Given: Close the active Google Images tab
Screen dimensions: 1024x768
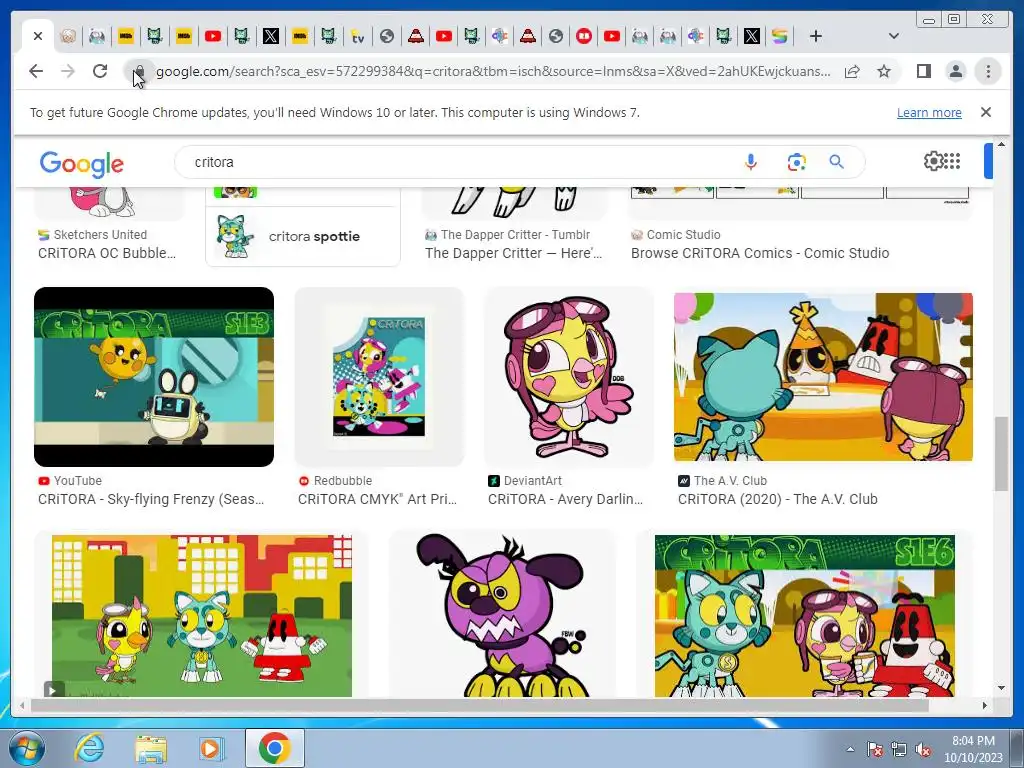Looking at the screenshot, I should 38,37.
